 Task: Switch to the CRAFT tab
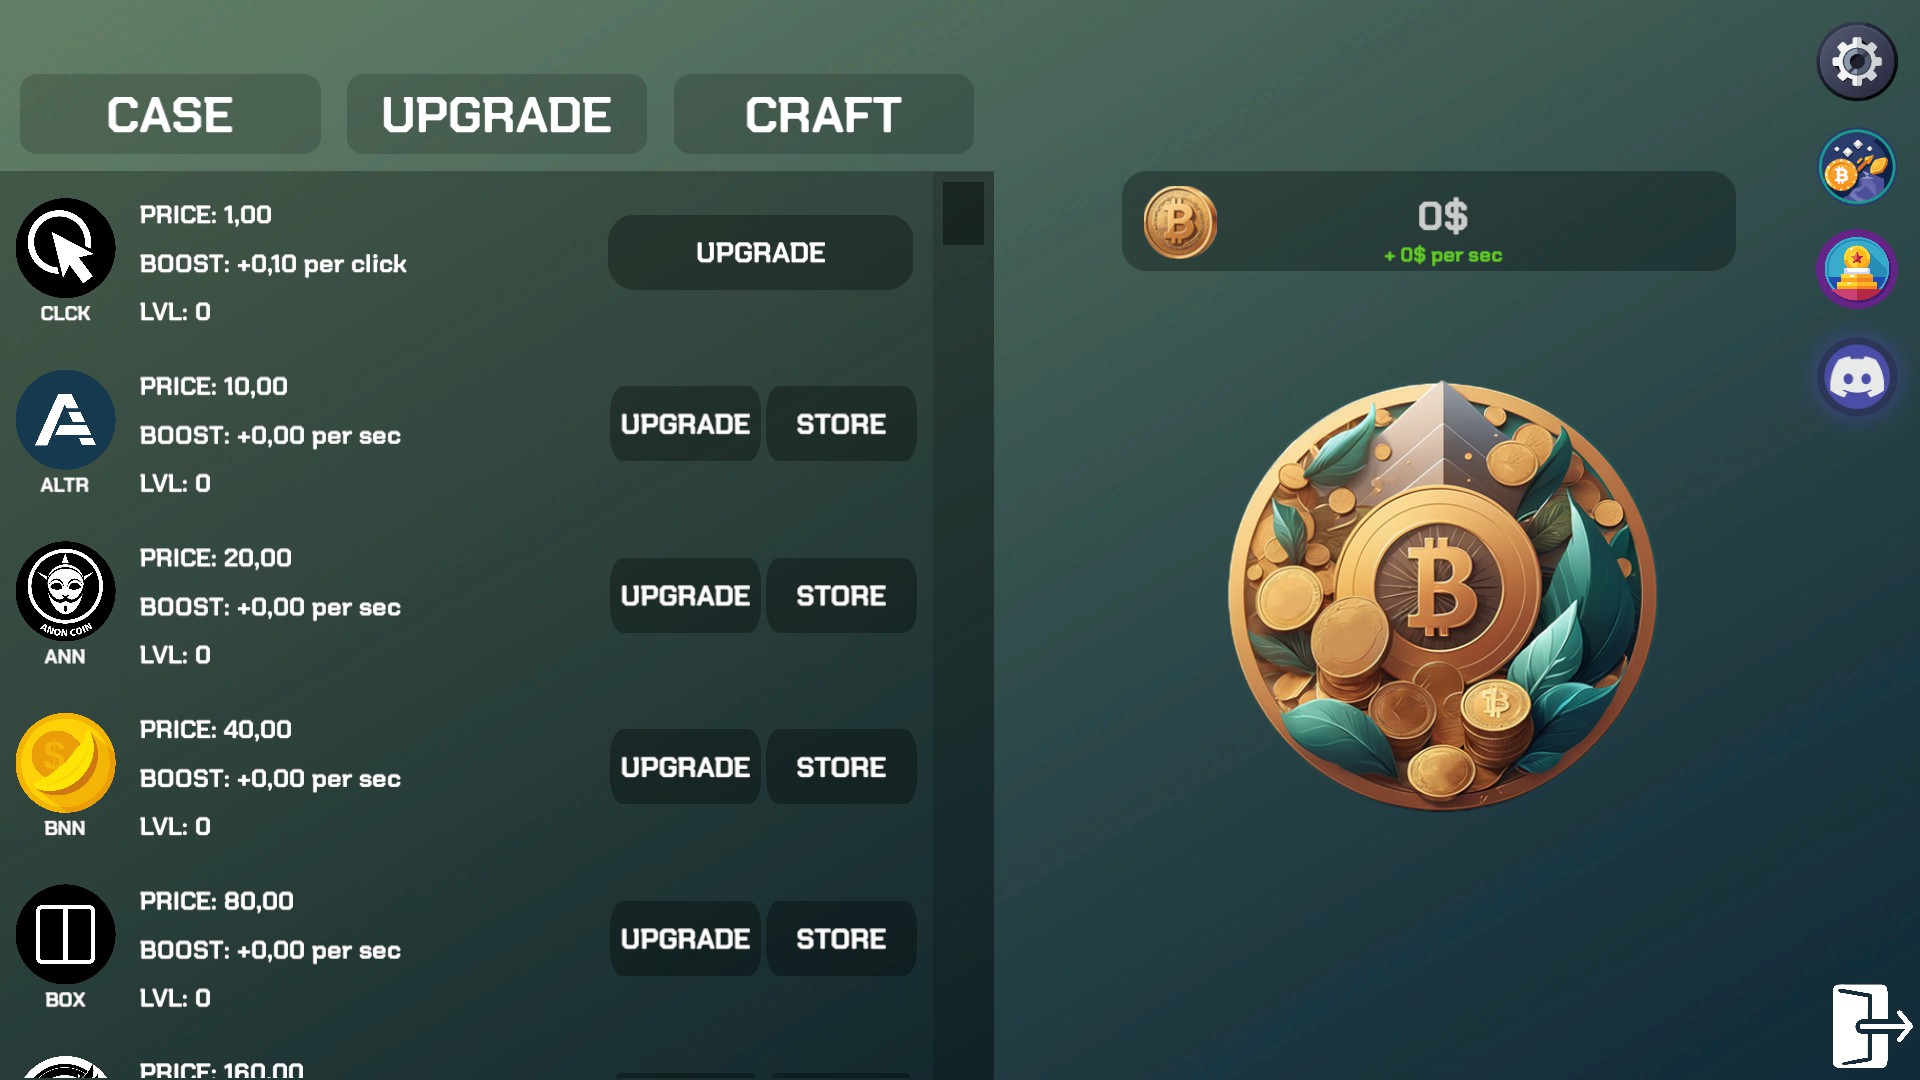823,114
